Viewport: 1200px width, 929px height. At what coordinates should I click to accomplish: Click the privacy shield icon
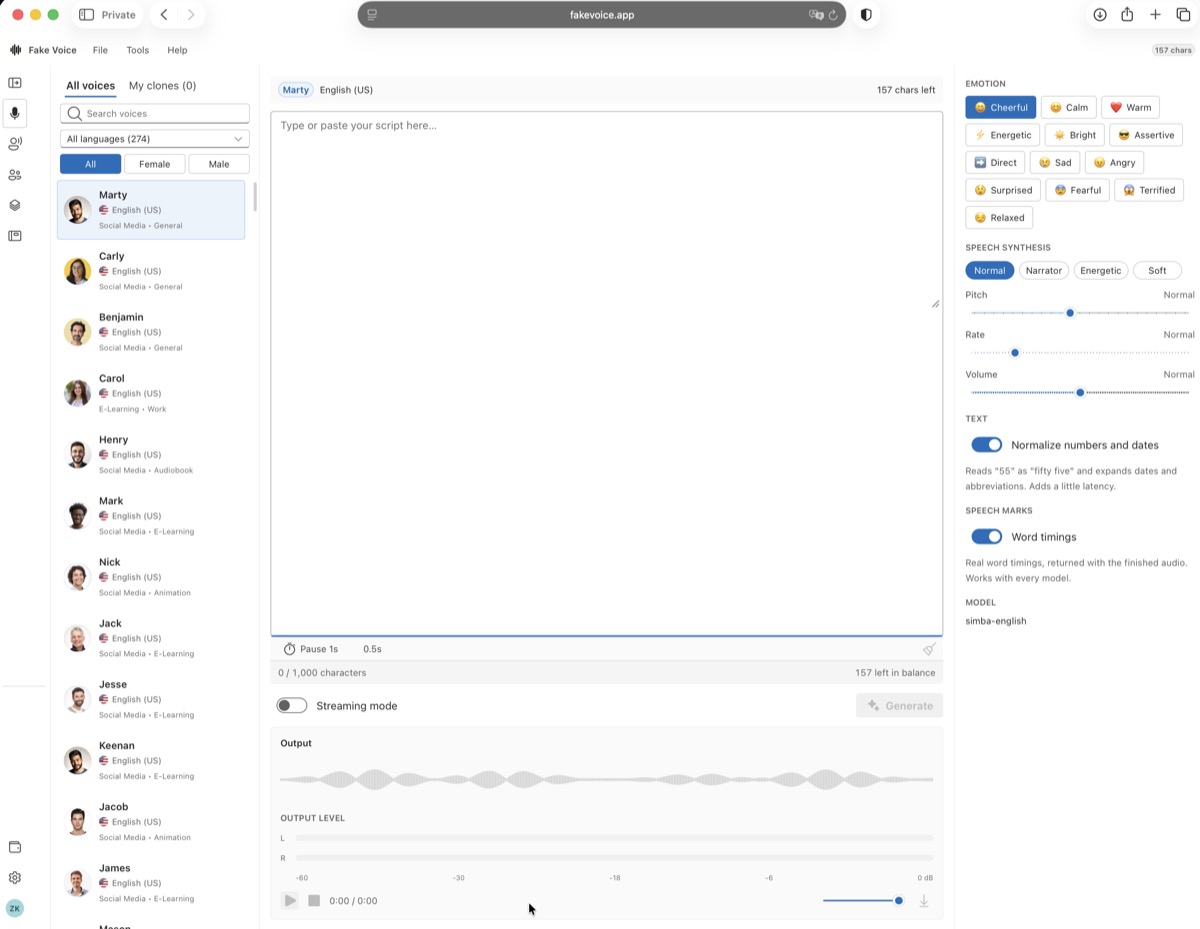866,15
